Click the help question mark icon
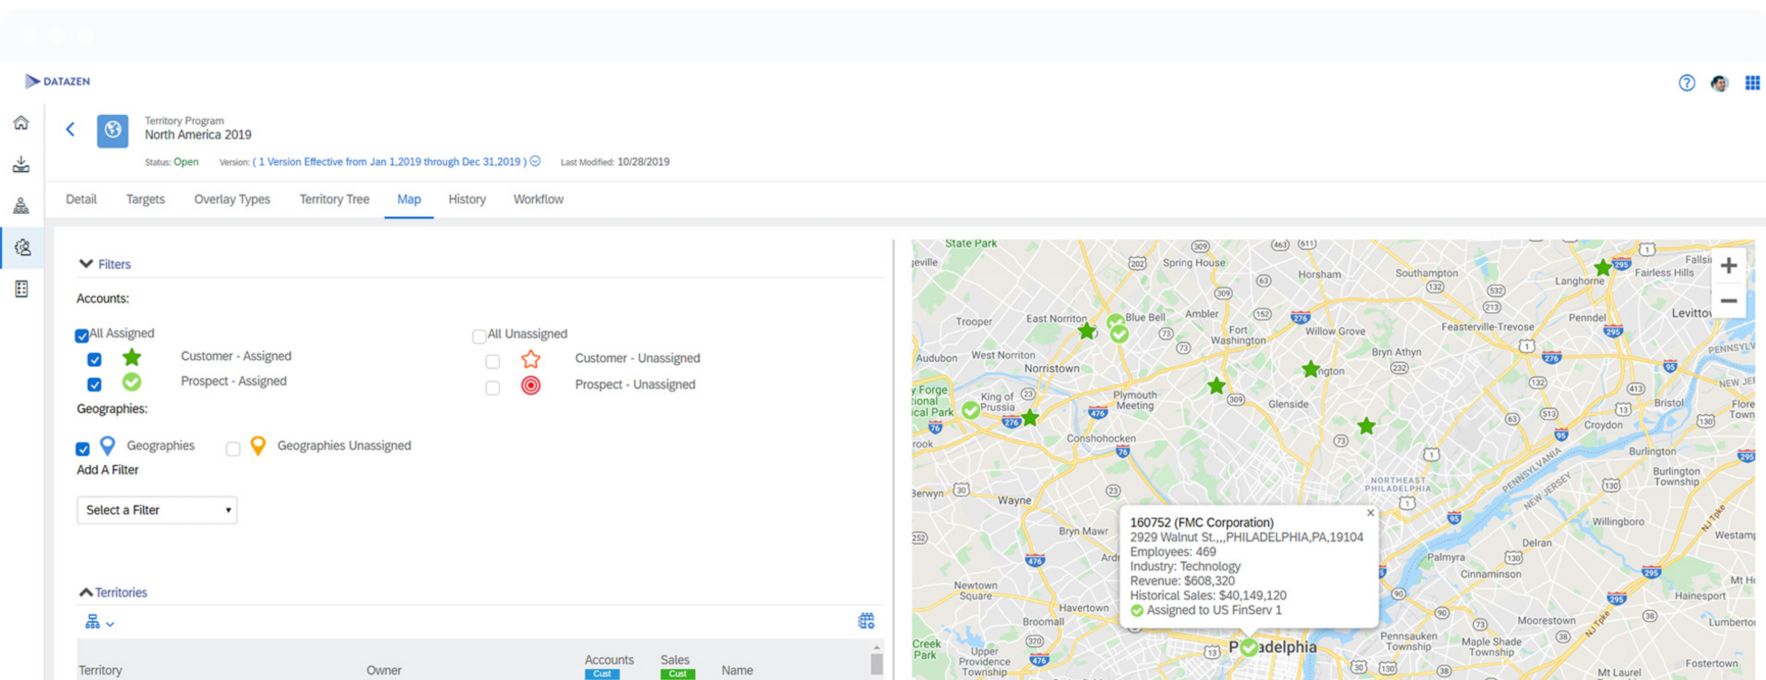The height and width of the screenshot is (680, 1766). pyautogui.click(x=1686, y=83)
